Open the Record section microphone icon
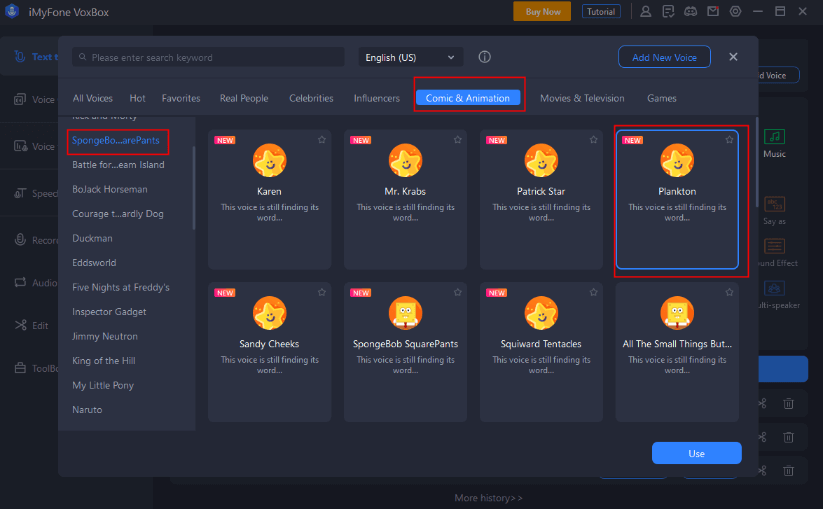The width and height of the screenshot is (823, 509). coord(20,240)
